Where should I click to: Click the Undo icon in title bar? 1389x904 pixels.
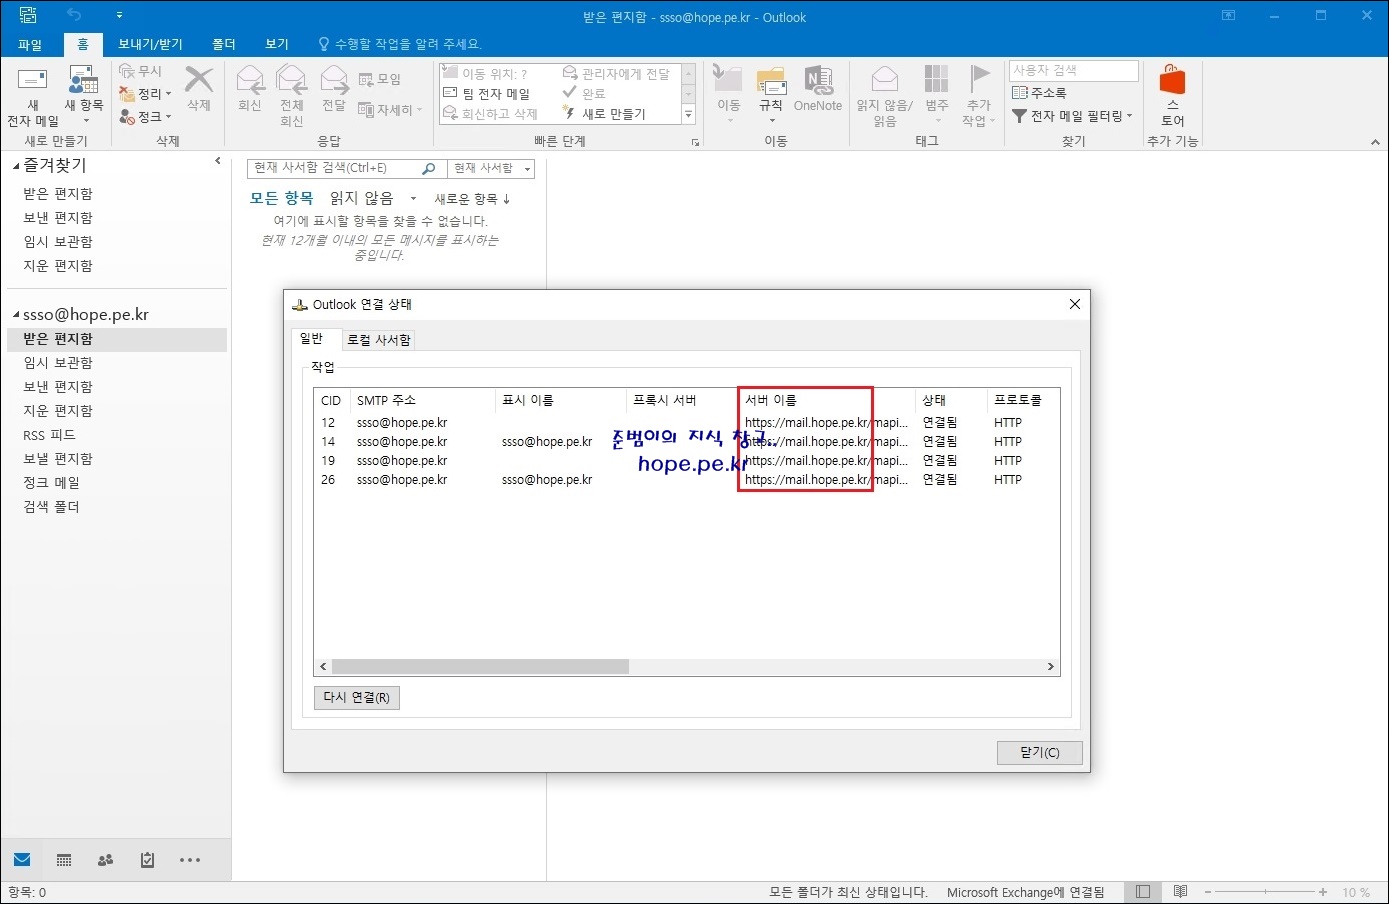pyautogui.click(x=74, y=15)
